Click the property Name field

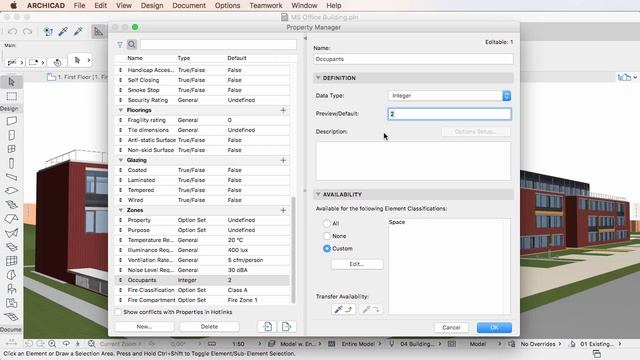pos(413,59)
